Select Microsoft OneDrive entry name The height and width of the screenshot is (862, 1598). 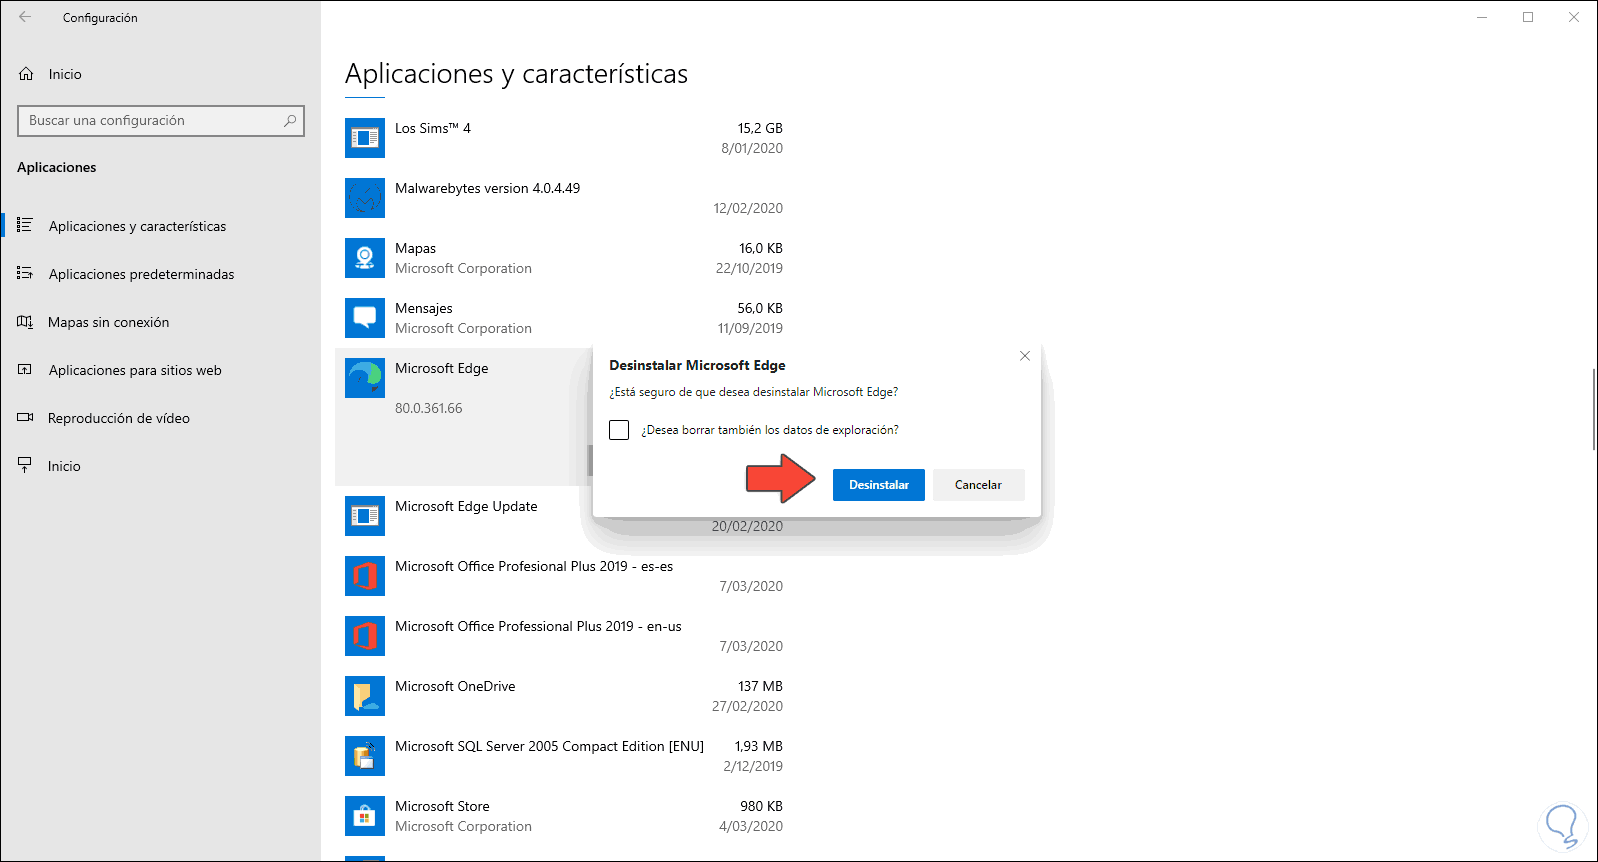point(455,686)
